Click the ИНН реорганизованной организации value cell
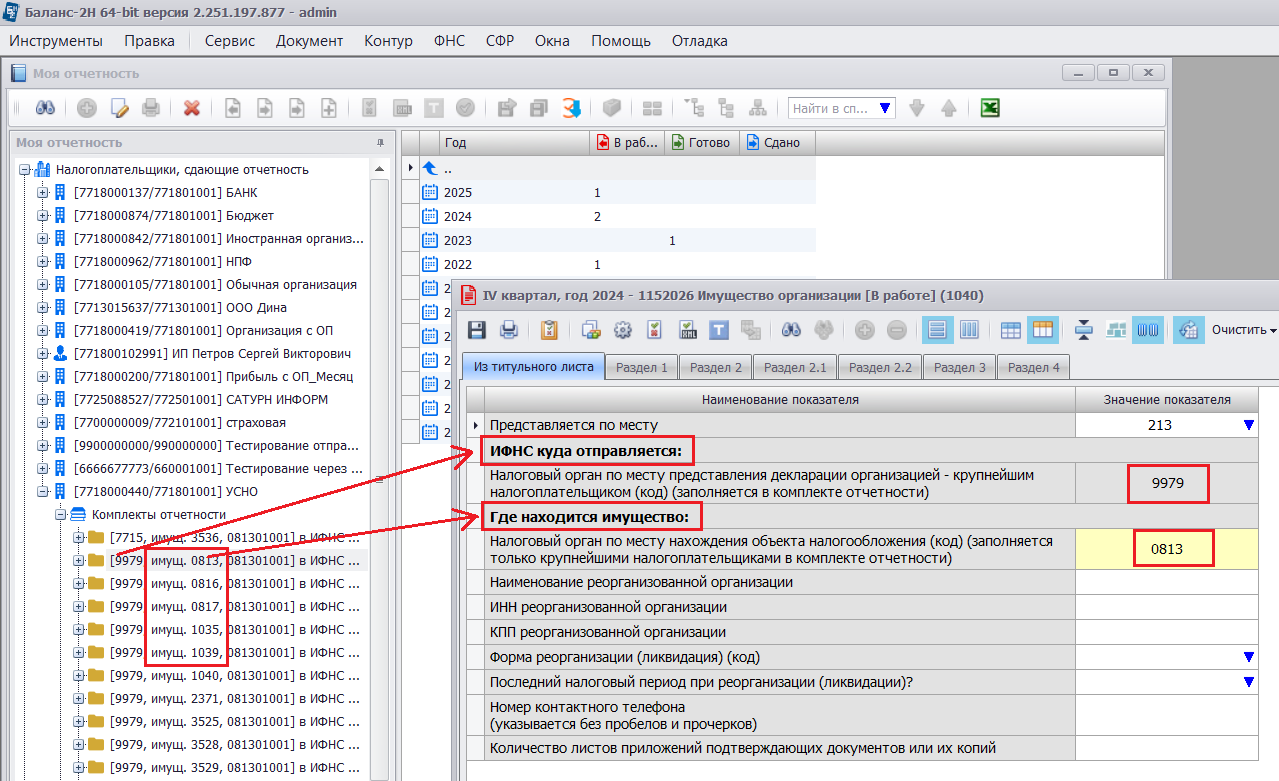1279x781 pixels. [x=1166, y=607]
